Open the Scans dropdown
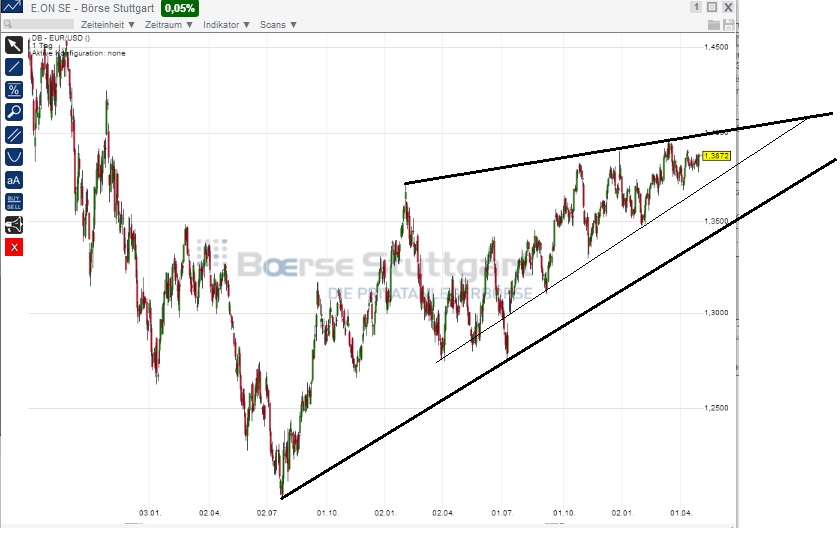Image resolution: width=840 pixels, height=535 pixels. tap(278, 25)
